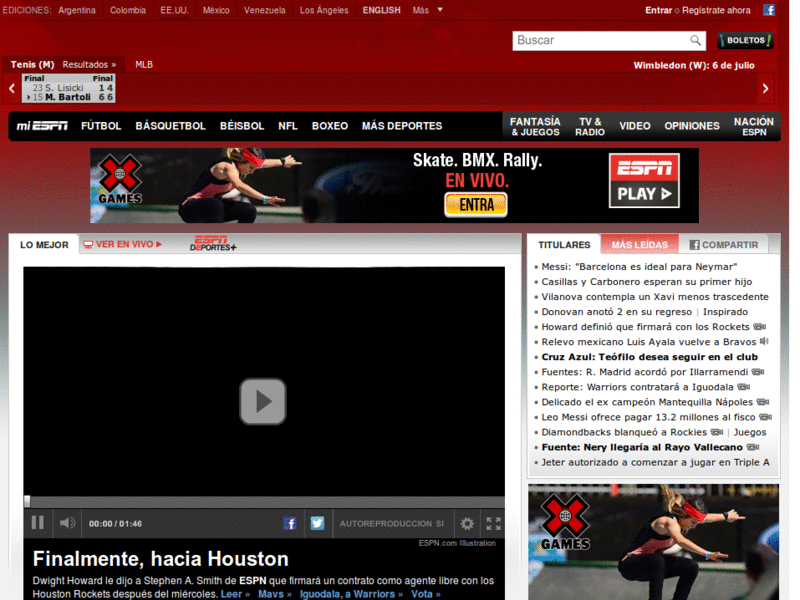This screenshot has height=600, width=800.
Task: Toggle Autoreproduccion SI setting
Action: (392, 523)
